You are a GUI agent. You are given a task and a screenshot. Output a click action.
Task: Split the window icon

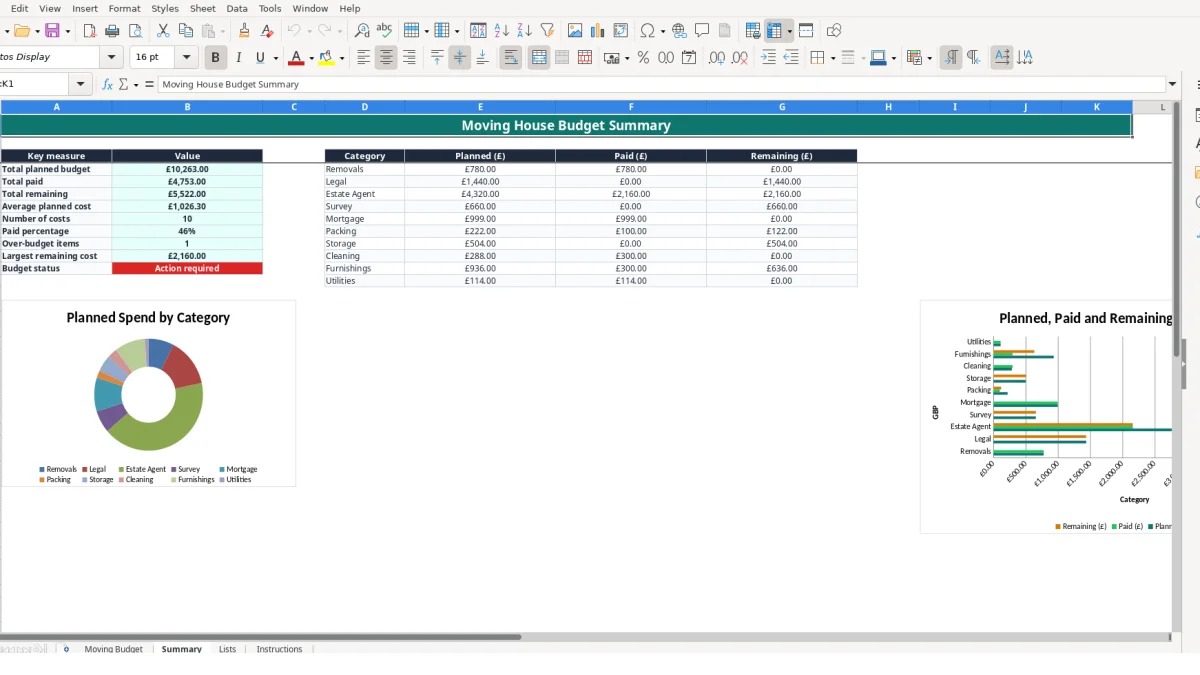coord(806,31)
